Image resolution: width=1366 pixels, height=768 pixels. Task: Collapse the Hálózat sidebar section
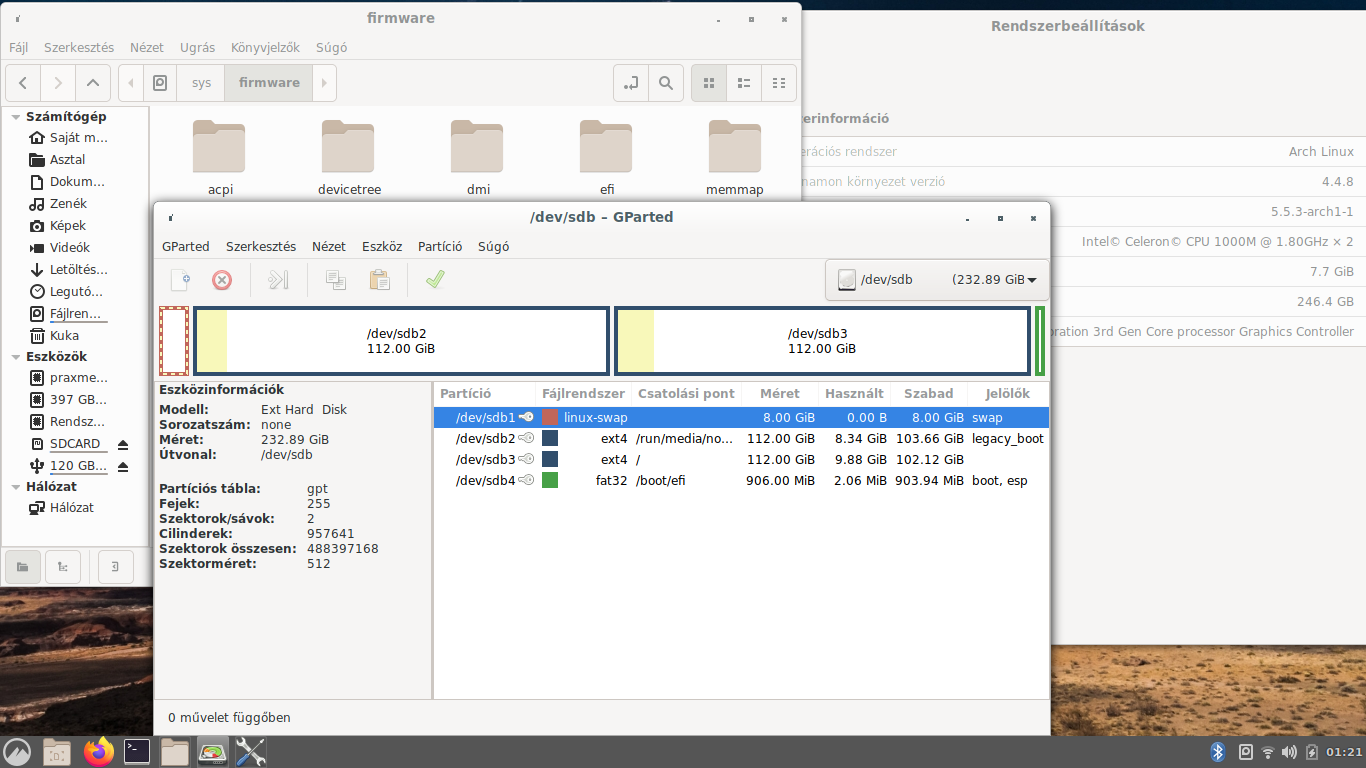15,487
